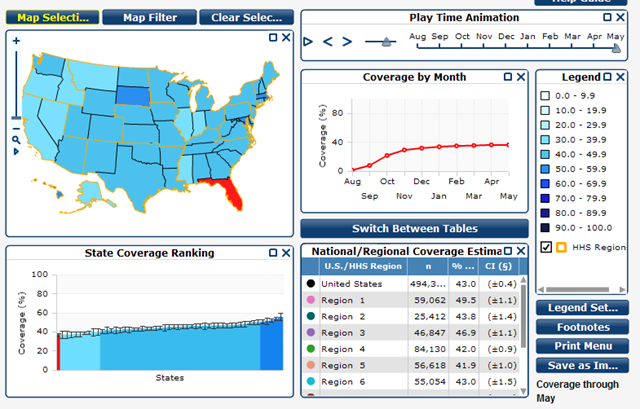This screenshot has width=640, height=409.
Task: Sort by the U.S./HHS Region column header
Action: click(363, 267)
